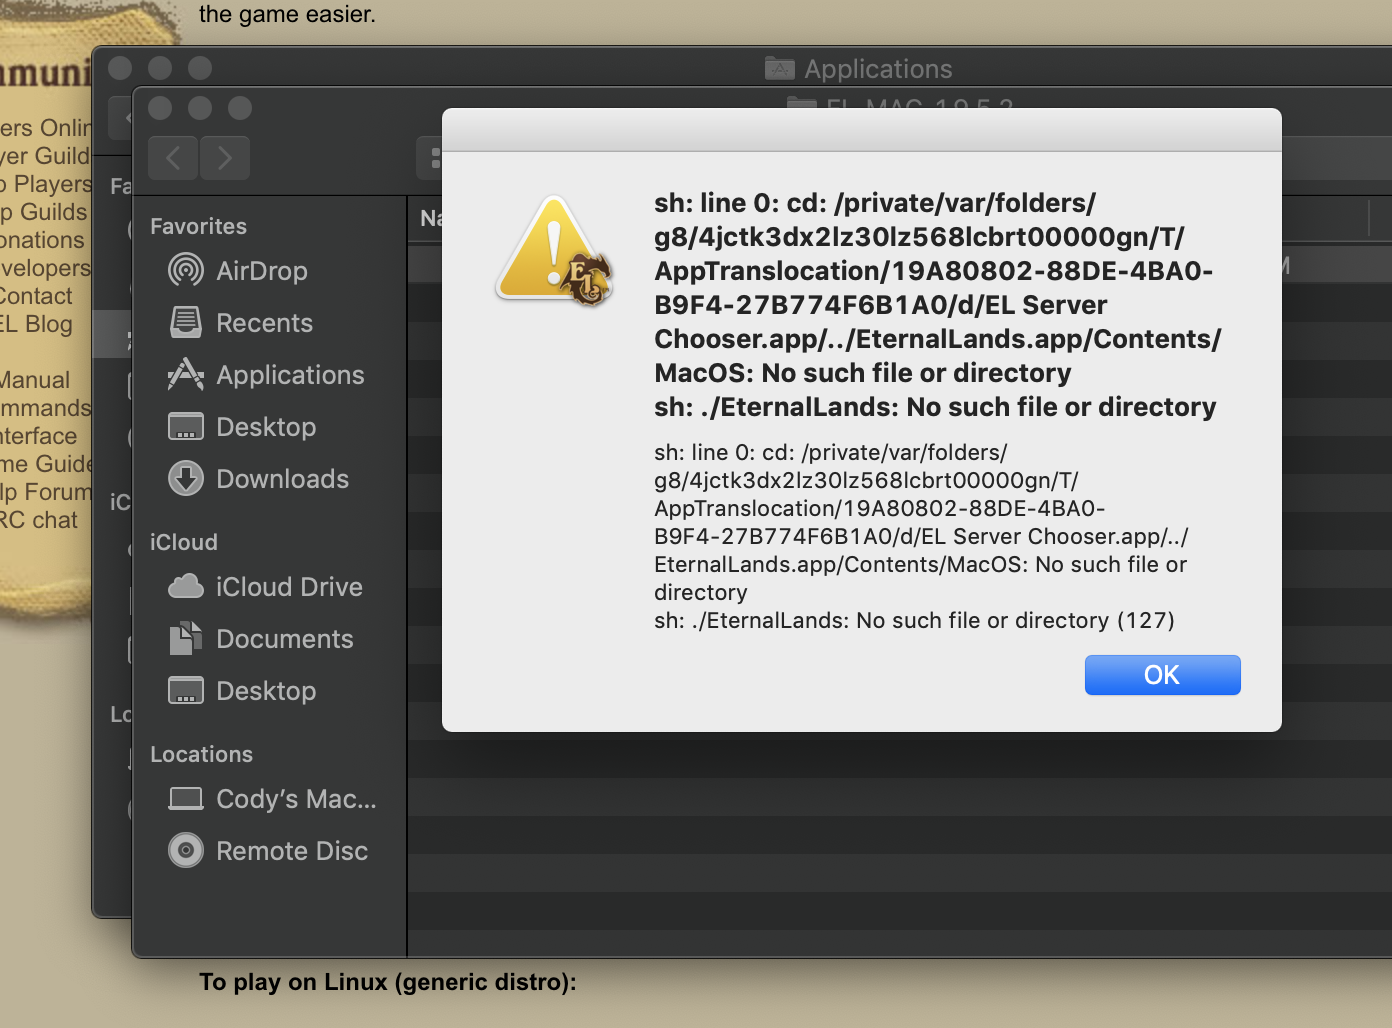Click 'To play on Linux (generic distro)' heading
The image size is (1392, 1028).
coord(387,982)
